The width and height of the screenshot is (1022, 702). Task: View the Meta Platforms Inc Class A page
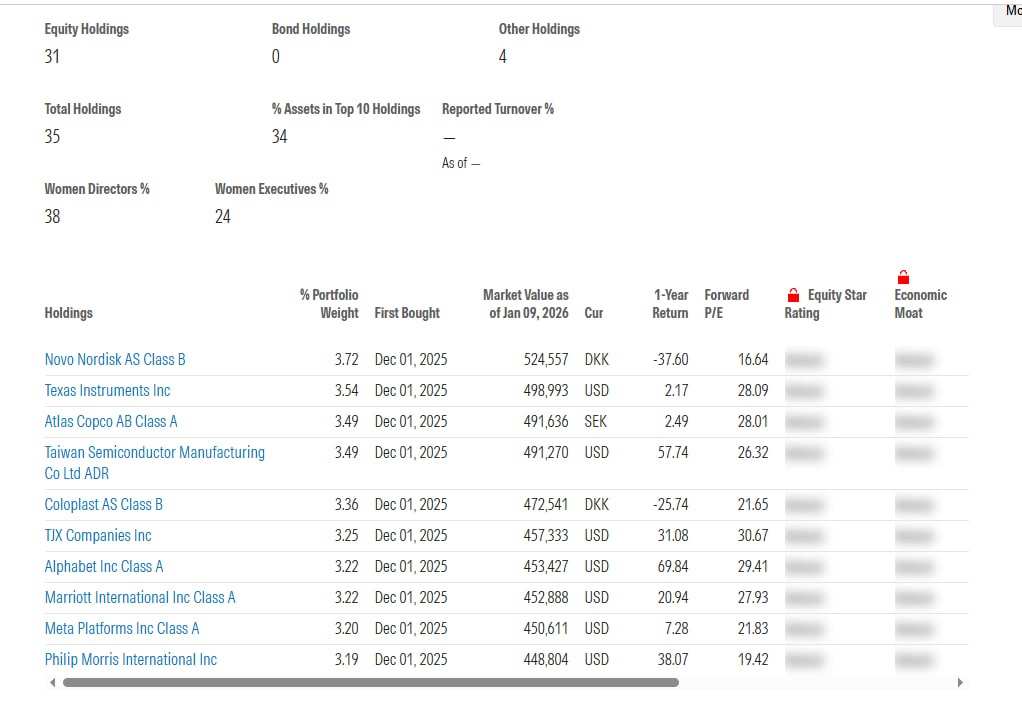[122, 628]
